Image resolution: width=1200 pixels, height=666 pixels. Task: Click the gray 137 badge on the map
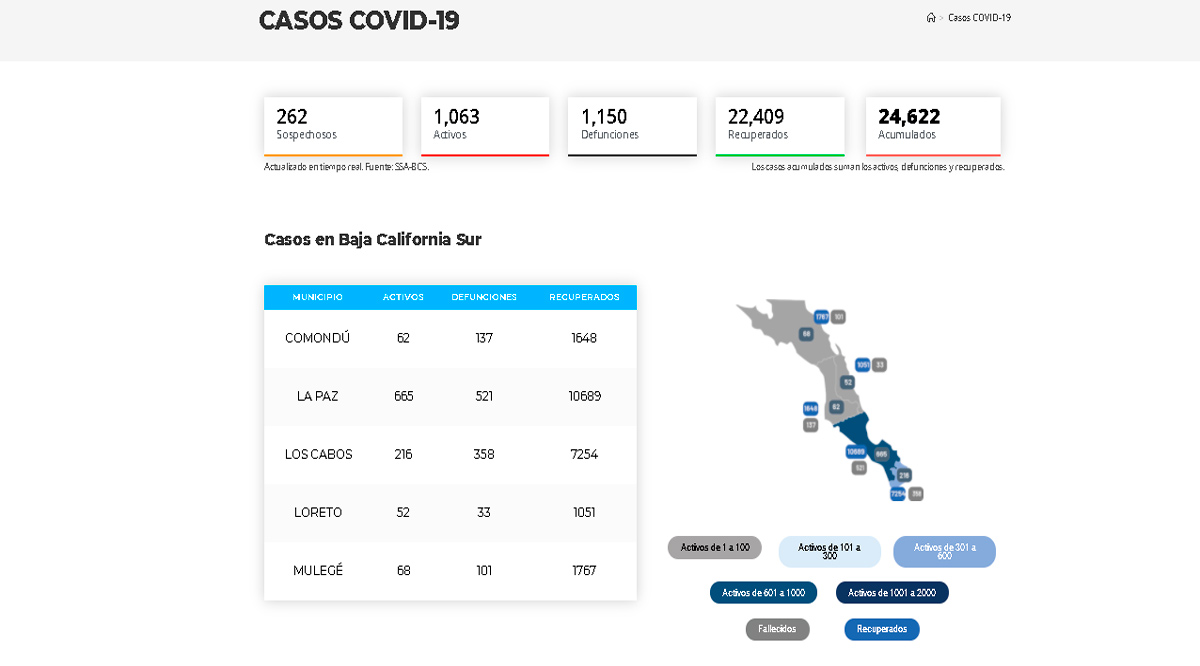(811, 425)
